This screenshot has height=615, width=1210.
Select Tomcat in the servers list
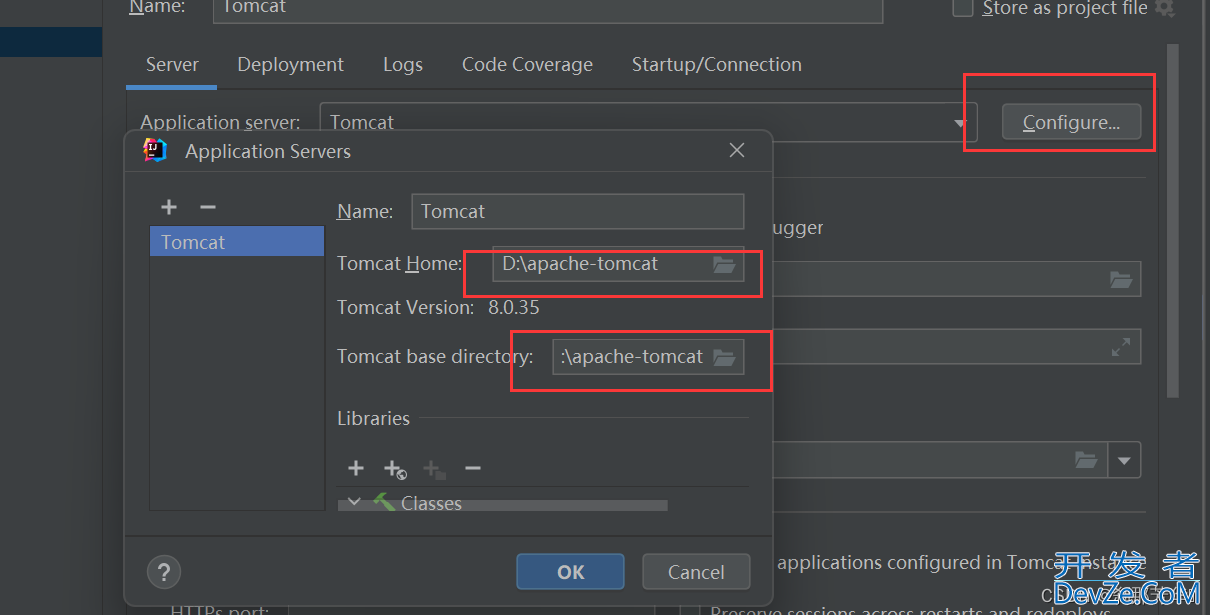click(x=237, y=242)
